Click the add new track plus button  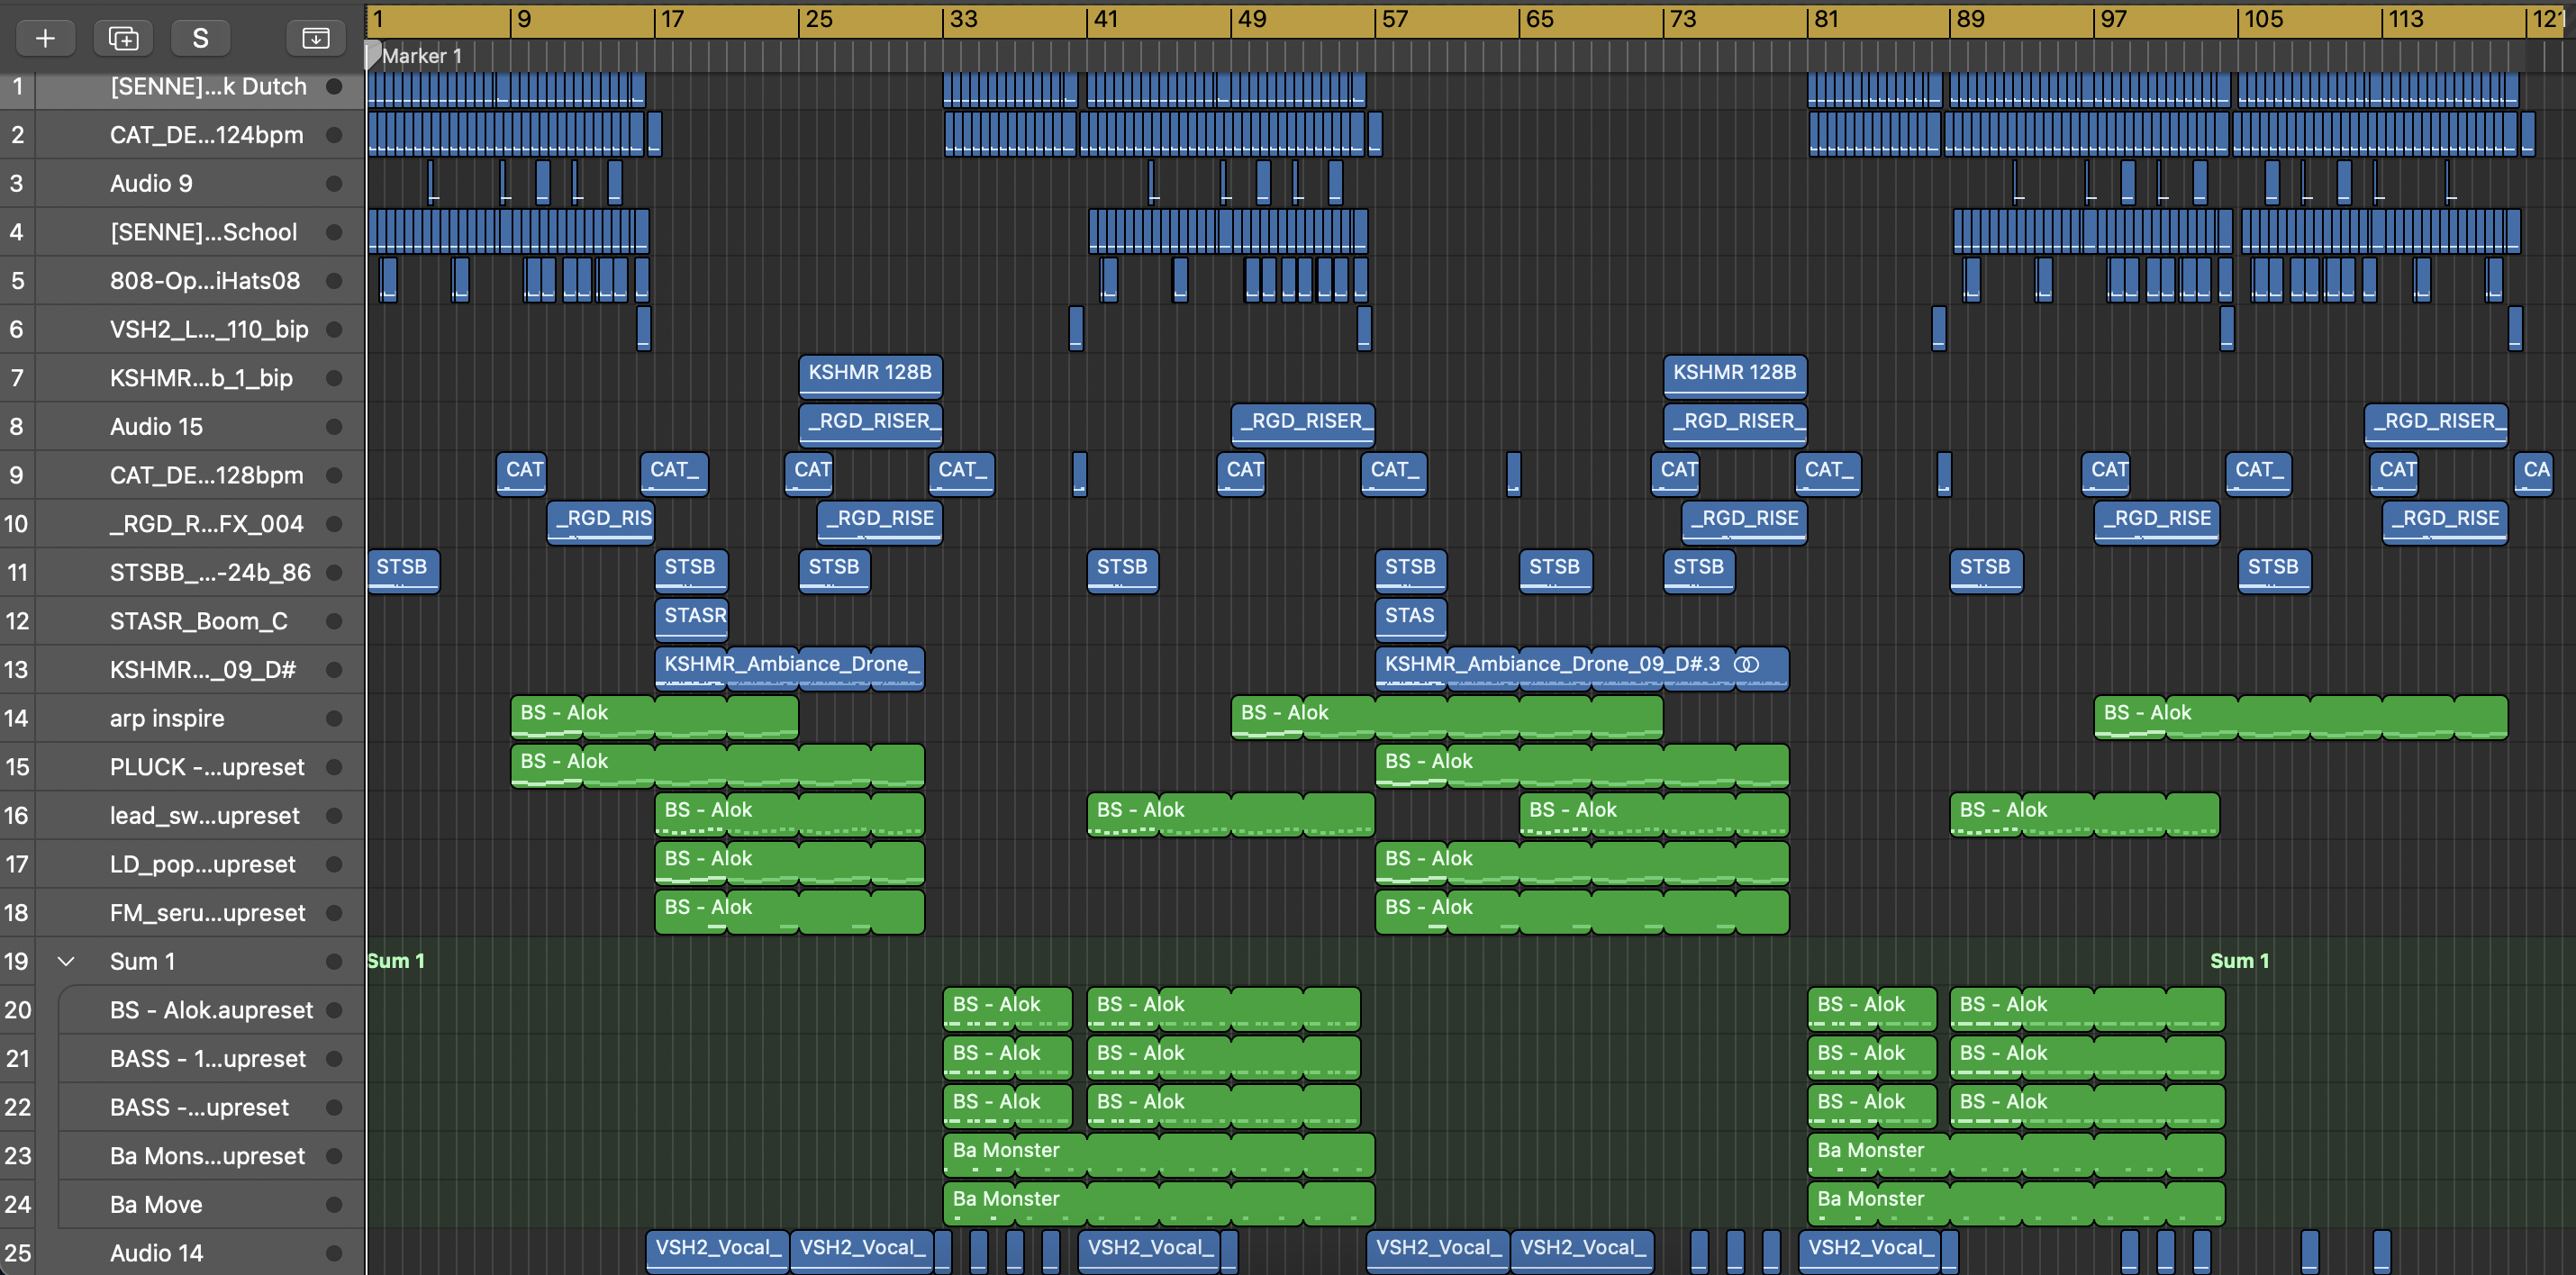pos(45,38)
